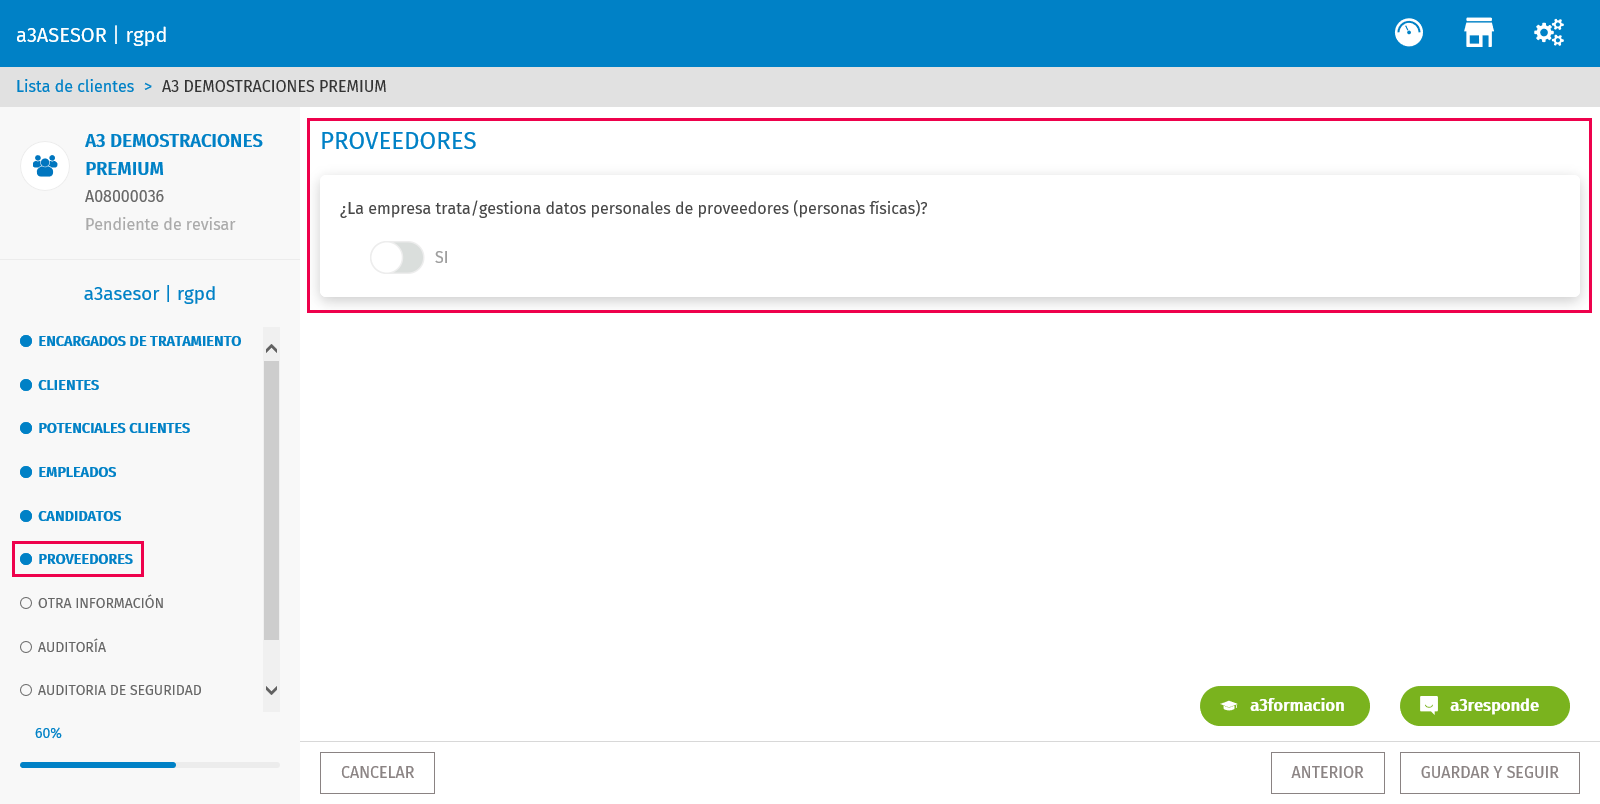Open the a3responde support button

click(1485, 706)
